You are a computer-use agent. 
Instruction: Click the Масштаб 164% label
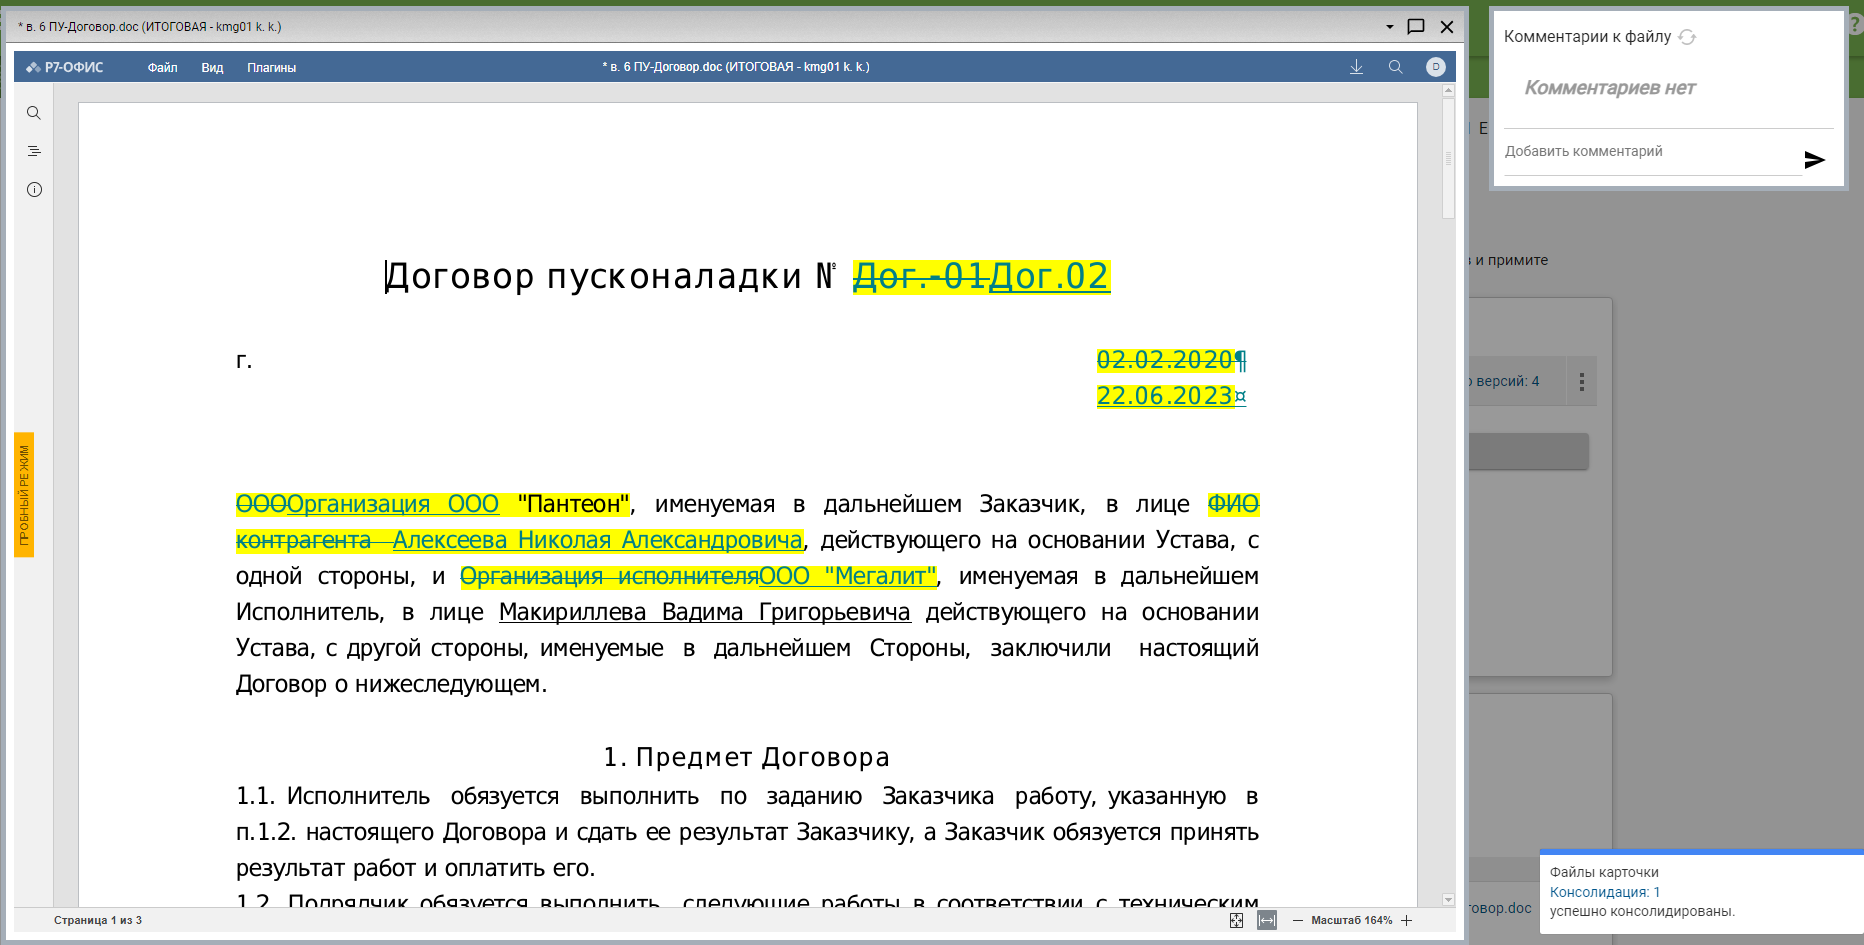tap(1352, 920)
